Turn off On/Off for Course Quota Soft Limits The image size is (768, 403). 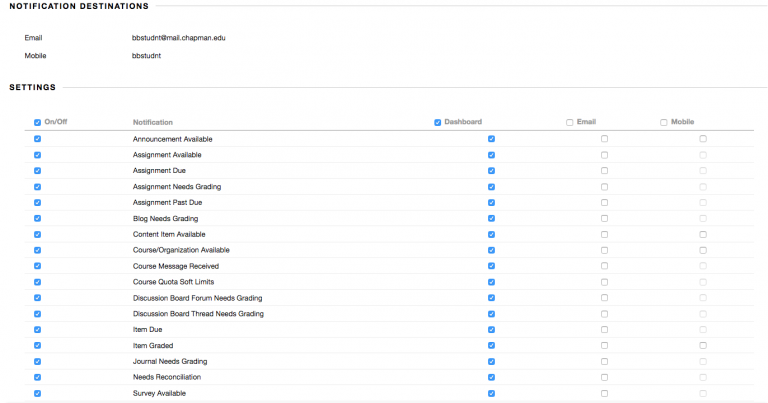pyautogui.click(x=38, y=282)
